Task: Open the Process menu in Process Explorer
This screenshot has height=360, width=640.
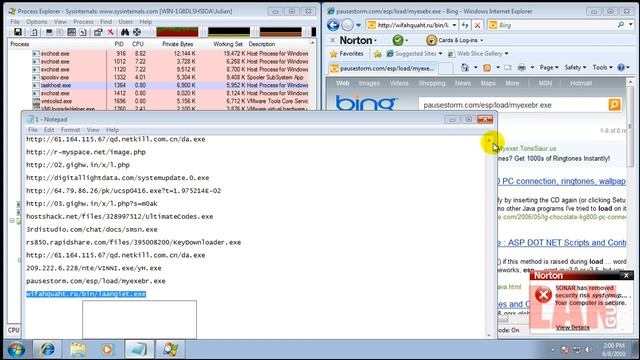Action: click(83, 22)
